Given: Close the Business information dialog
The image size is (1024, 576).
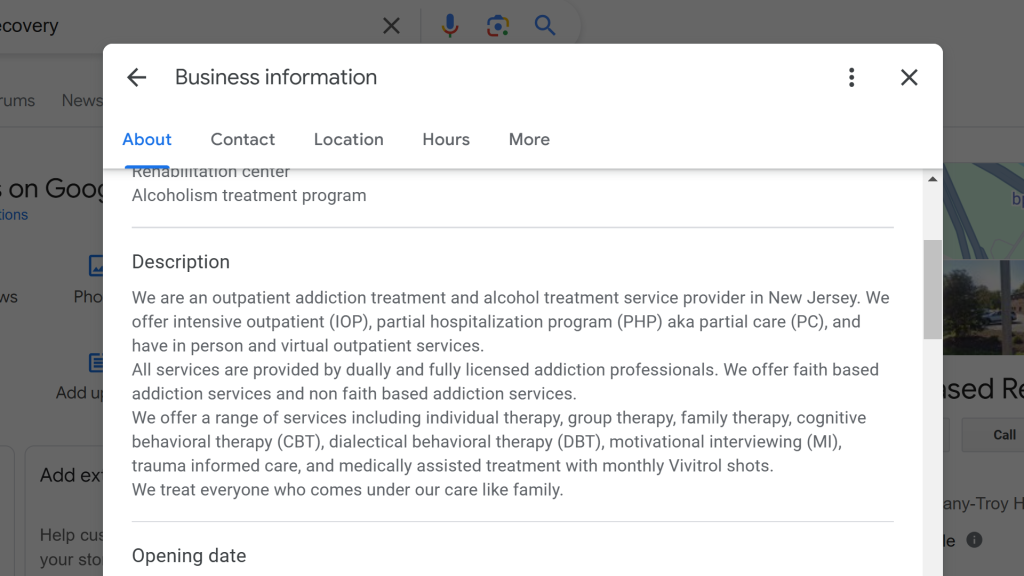Looking at the screenshot, I should [x=909, y=77].
